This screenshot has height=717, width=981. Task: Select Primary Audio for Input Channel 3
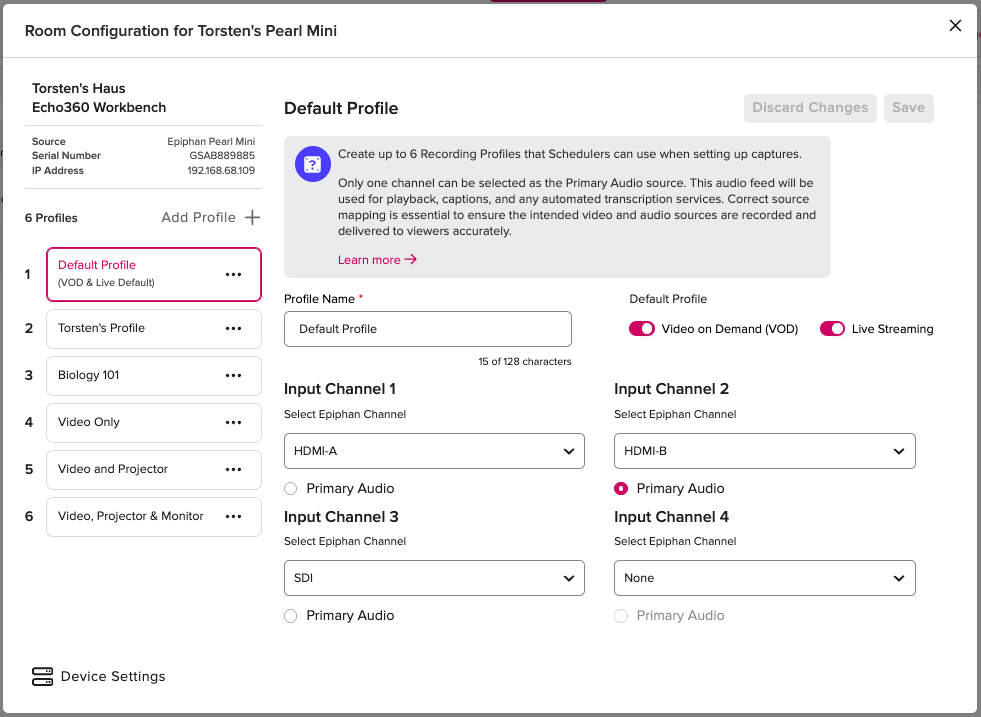(290, 616)
